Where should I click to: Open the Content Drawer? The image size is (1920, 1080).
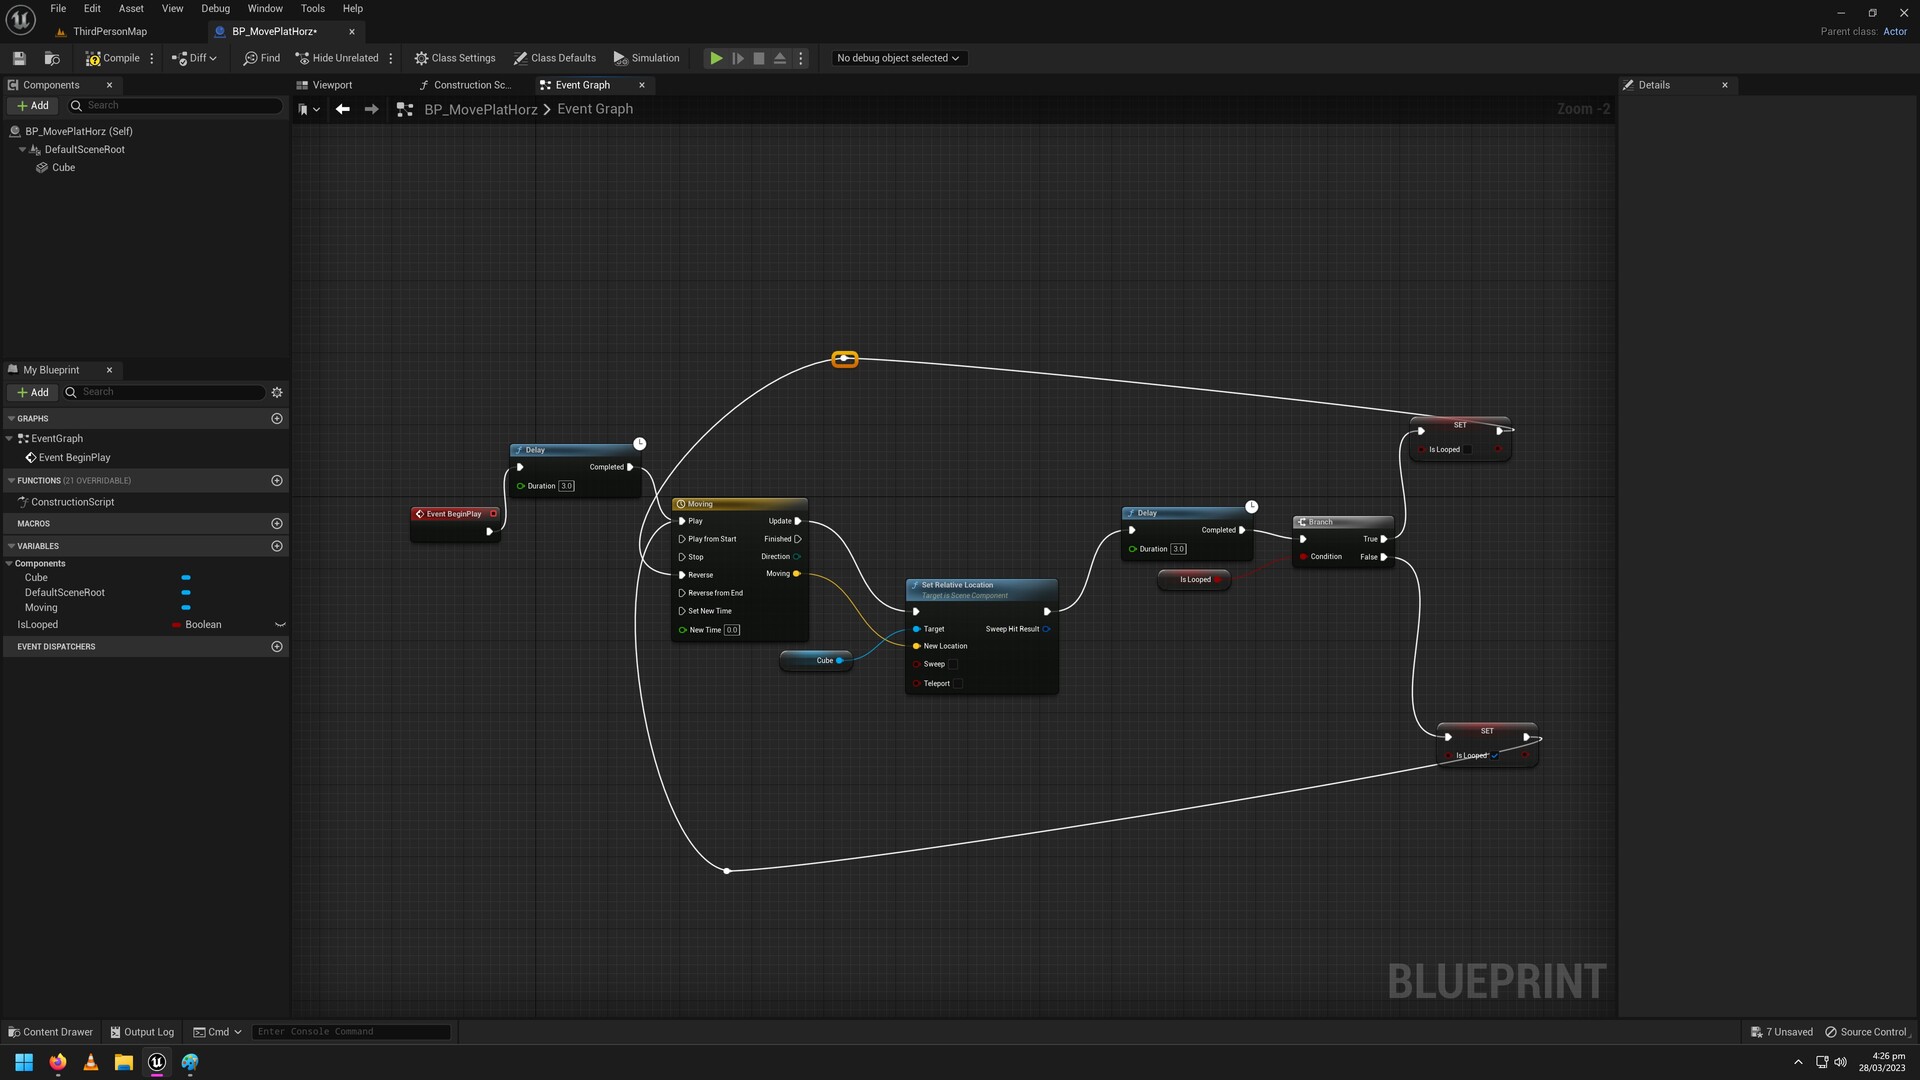(x=50, y=1031)
